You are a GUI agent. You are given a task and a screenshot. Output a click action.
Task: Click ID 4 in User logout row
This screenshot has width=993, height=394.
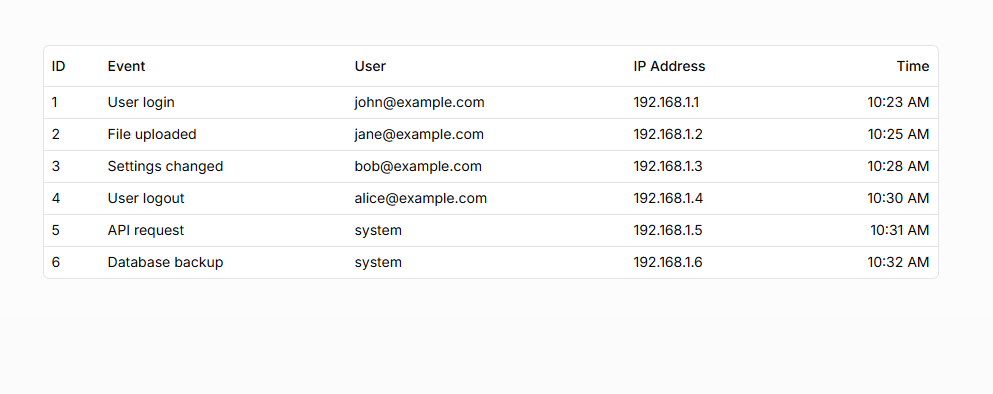(x=56, y=198)
